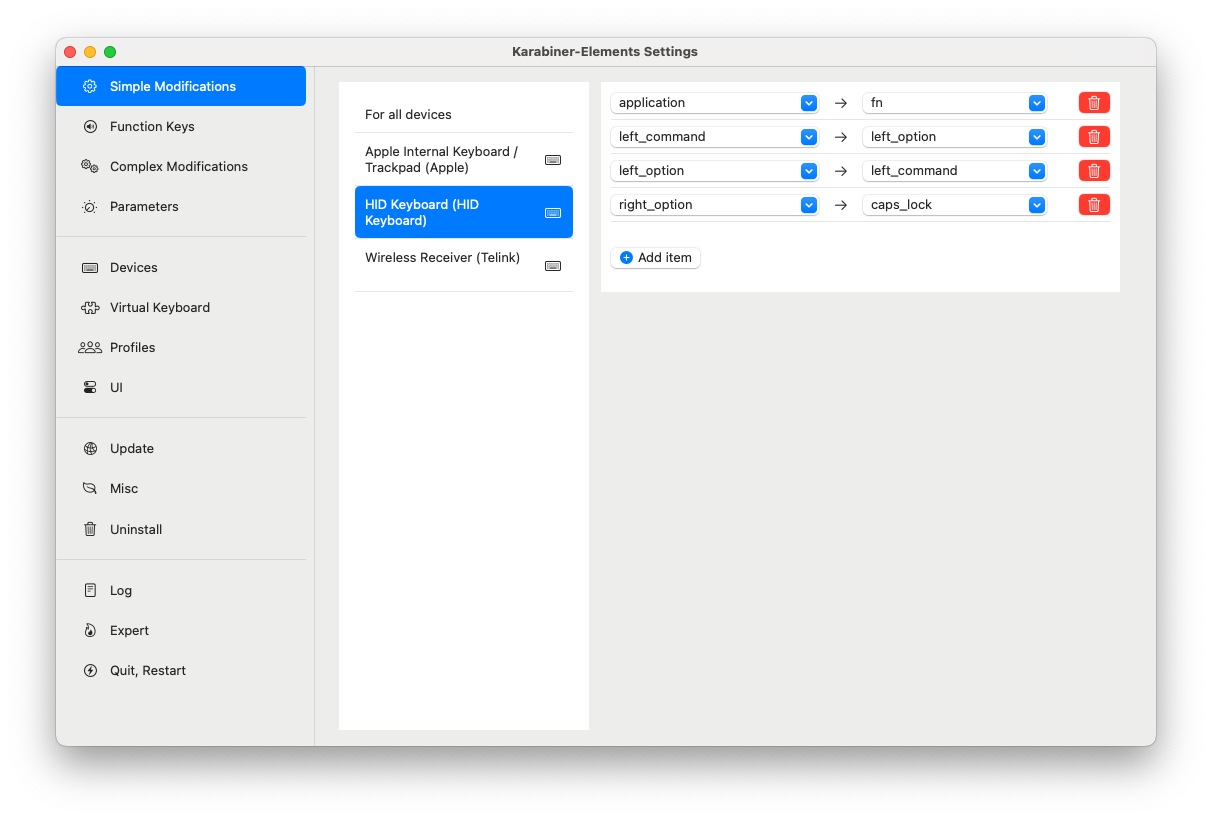1212x820 pixels.
Task: Click the plus icon of Add item
Action: (x=626, y=258)
